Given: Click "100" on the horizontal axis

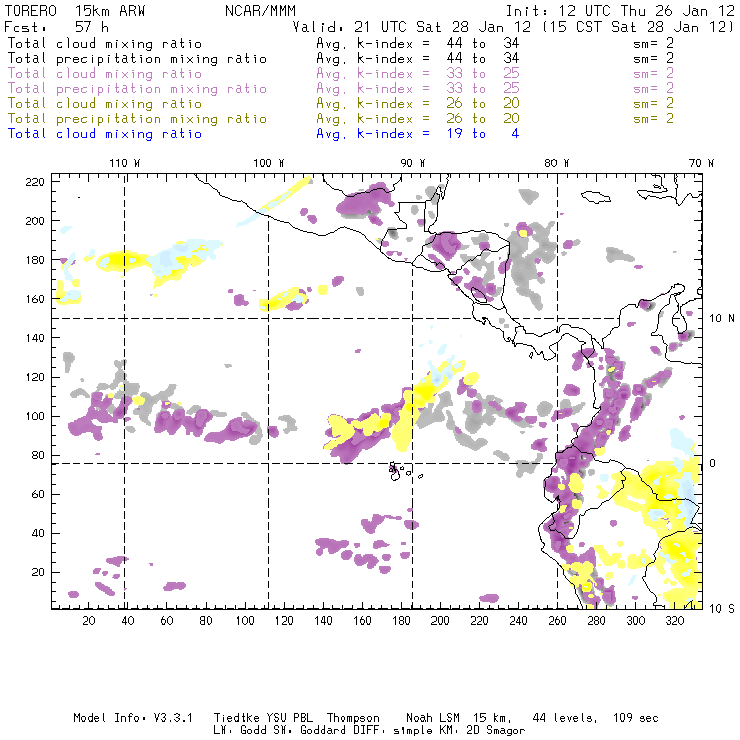Looking at the screenshot, I should click(245, 621).
